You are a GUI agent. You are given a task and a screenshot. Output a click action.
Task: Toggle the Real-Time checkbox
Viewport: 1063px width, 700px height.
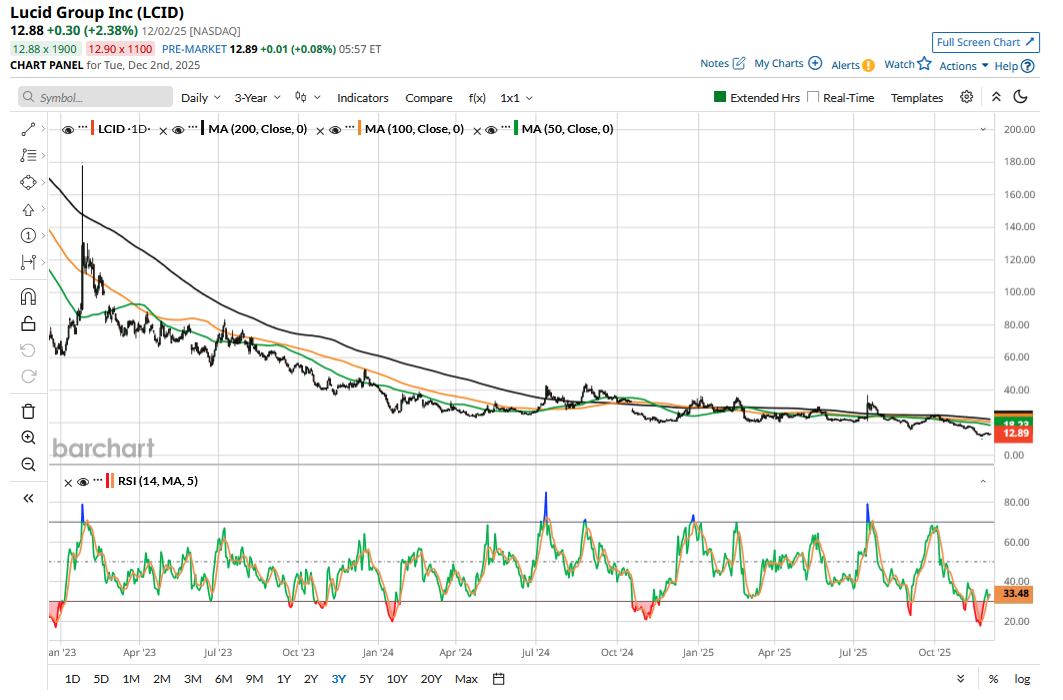(x=813, y=97)
